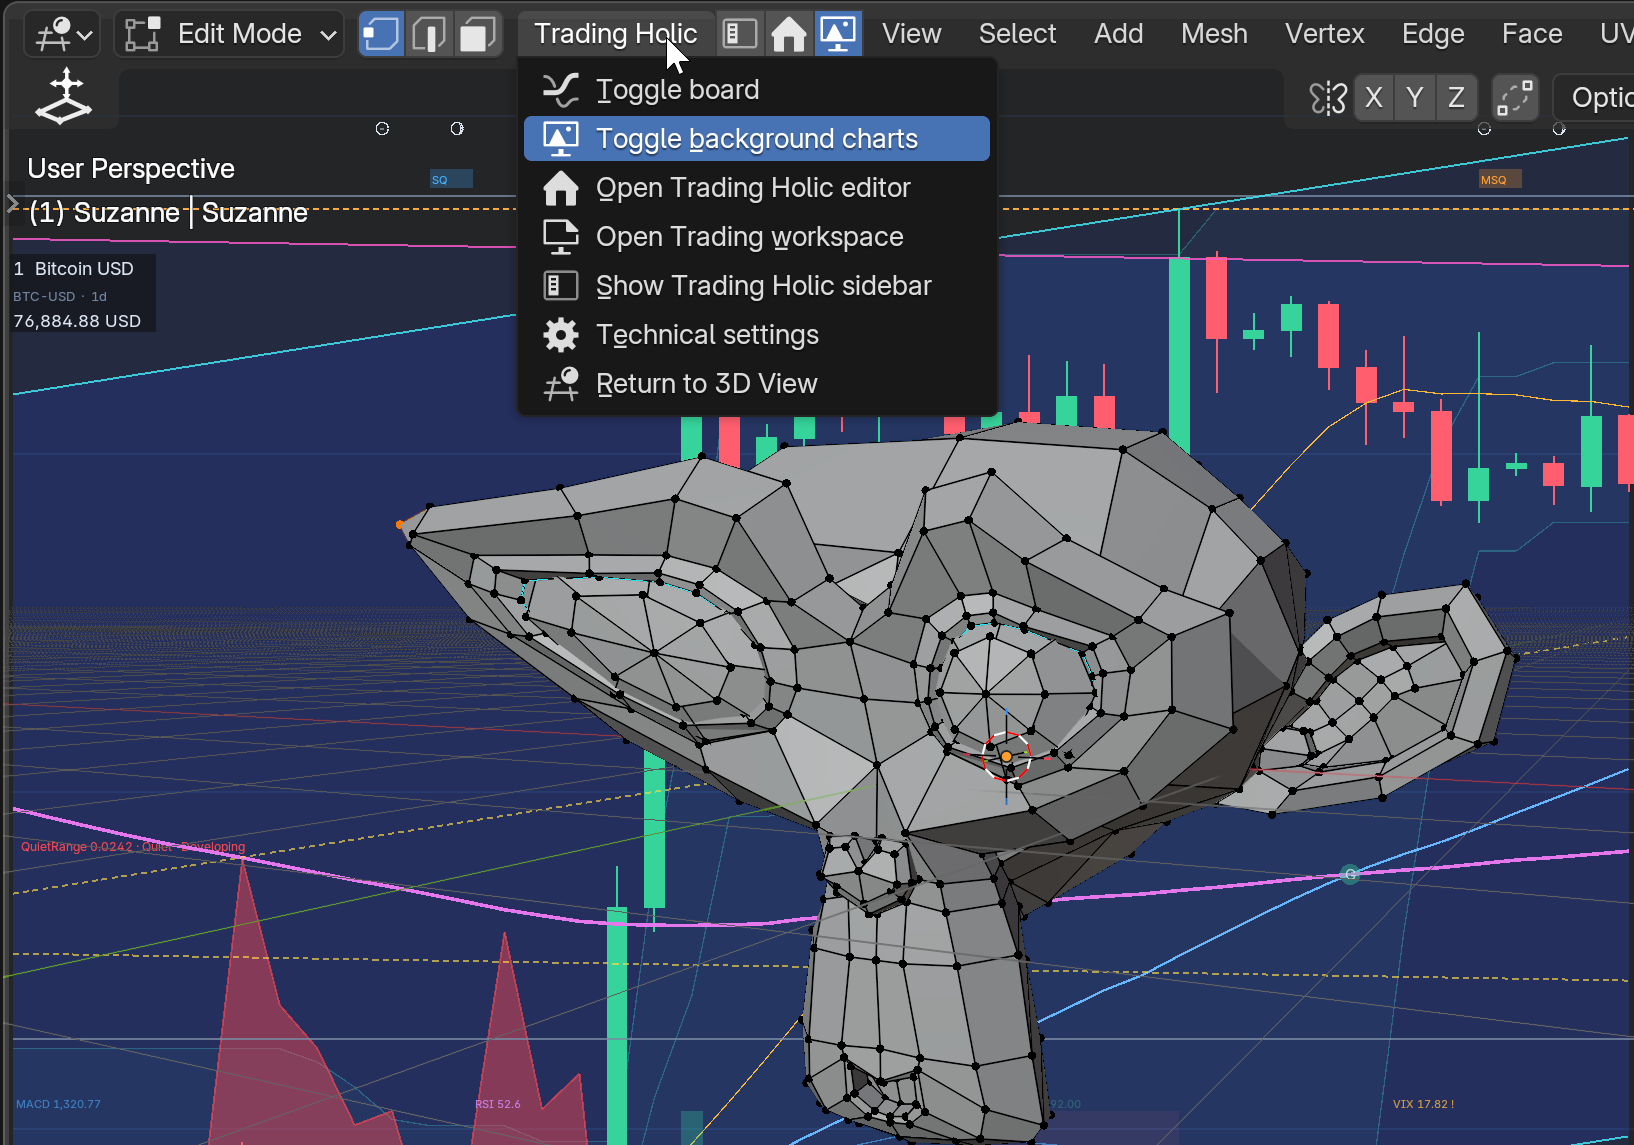Click the sidebar icon in header
Screen dimensions: 1634x1145
(x=740, y=34)
